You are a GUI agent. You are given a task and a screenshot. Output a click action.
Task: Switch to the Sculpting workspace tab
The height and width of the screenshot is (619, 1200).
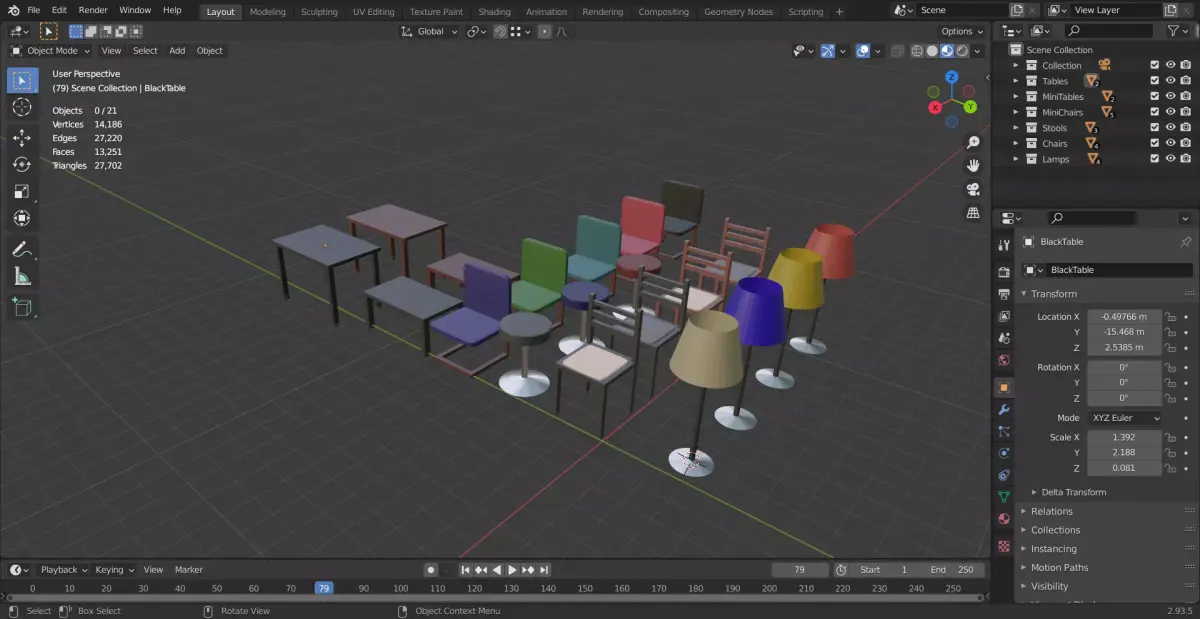click(319, 12)
